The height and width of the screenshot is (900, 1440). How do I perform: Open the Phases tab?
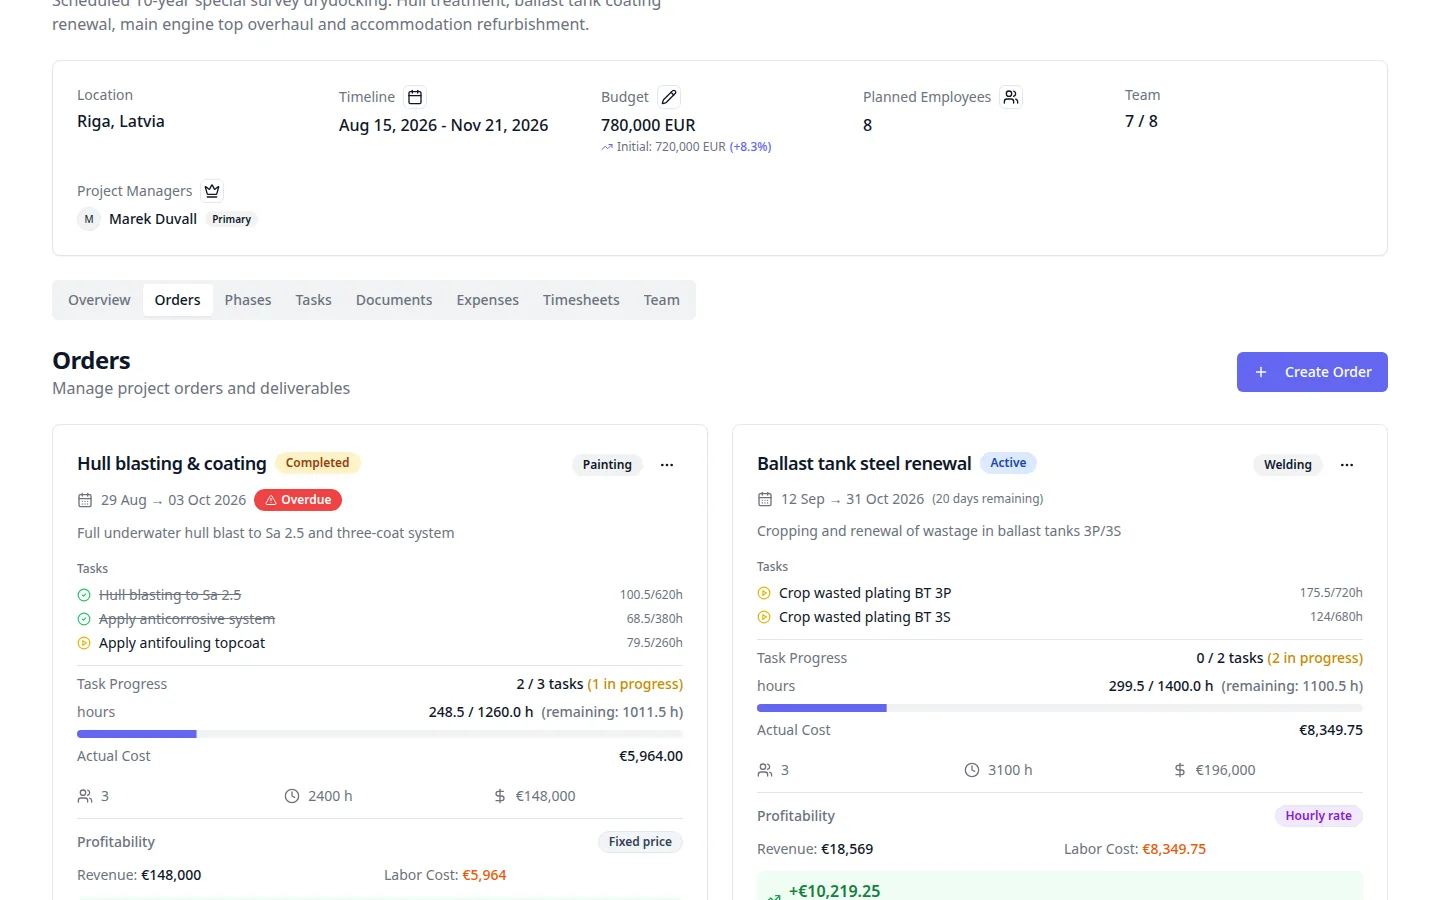coord(248,300)
